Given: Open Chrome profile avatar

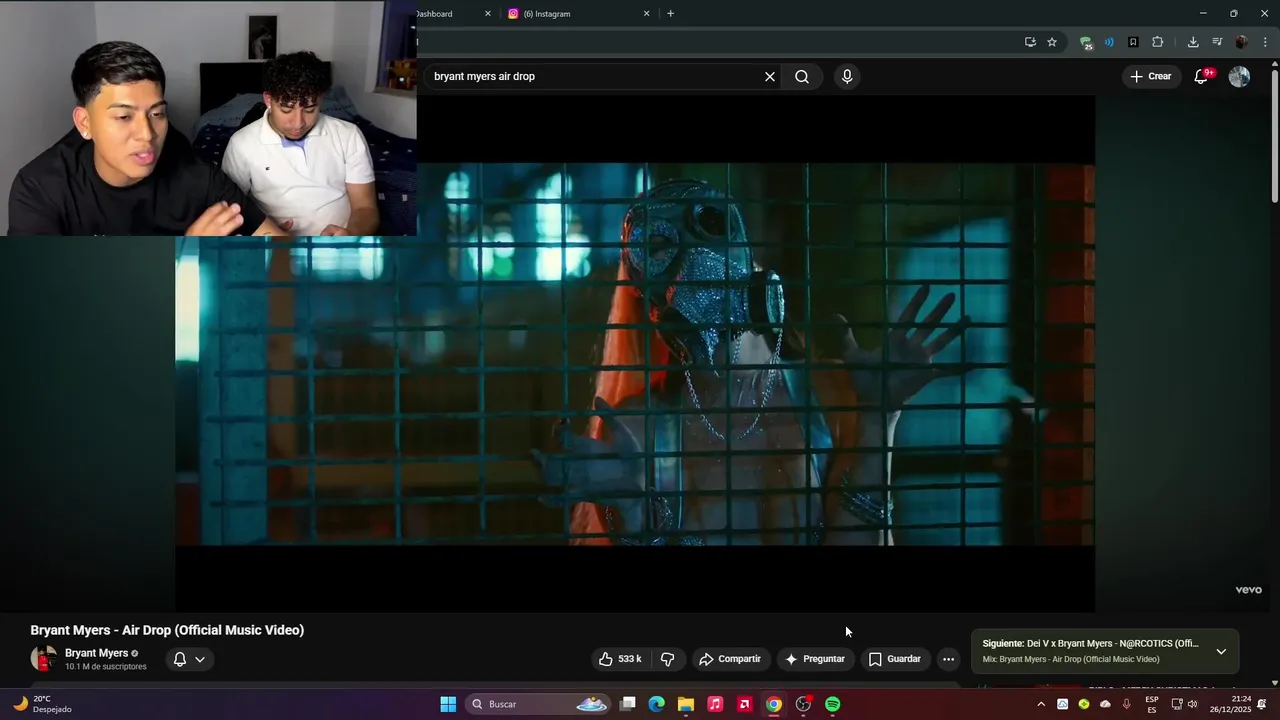Looking at the screenshot, I should tap(1241, 42).
